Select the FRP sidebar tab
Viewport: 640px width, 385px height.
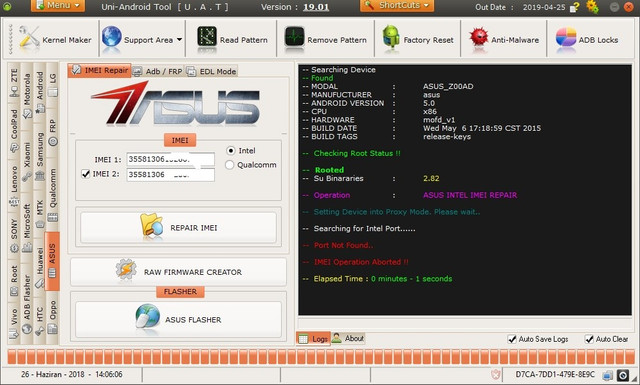[x=53, y=133]
